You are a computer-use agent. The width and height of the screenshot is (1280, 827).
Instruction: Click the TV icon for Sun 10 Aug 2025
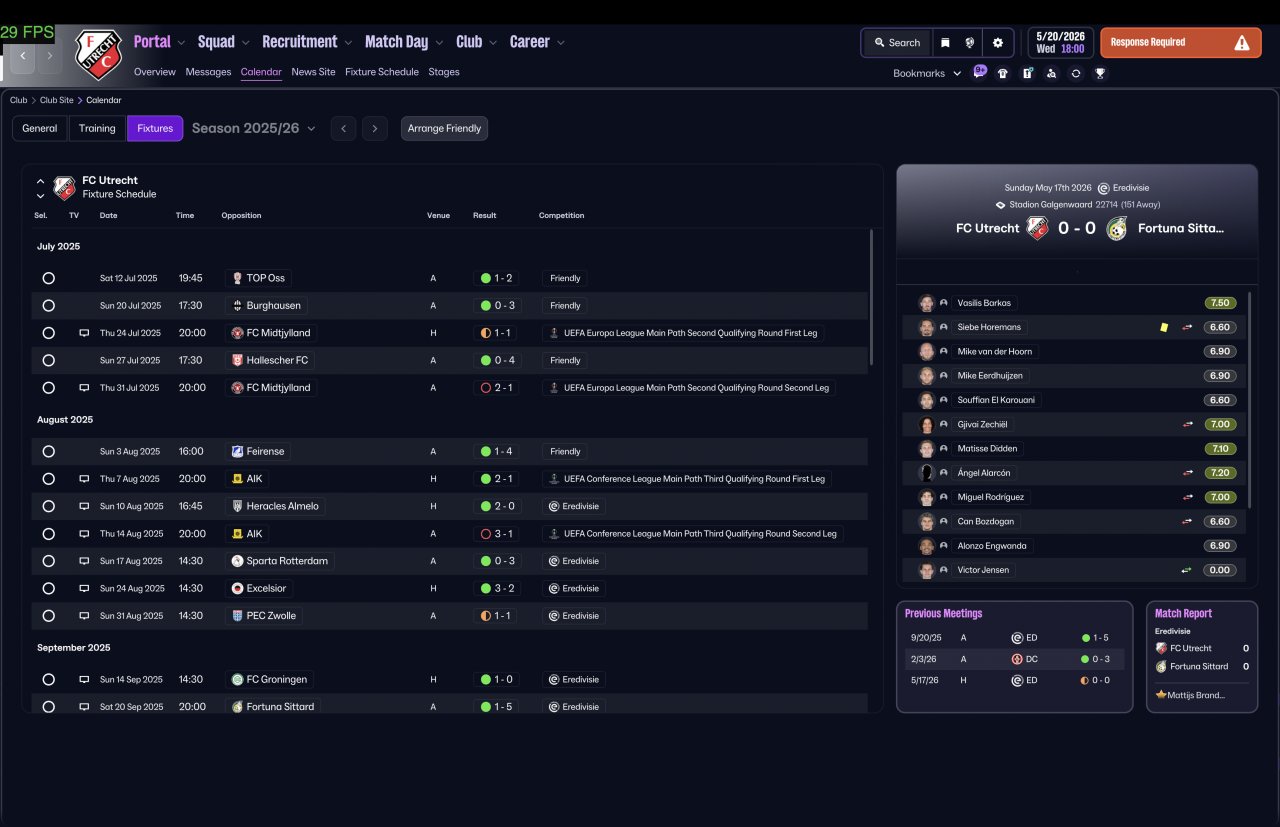[x=84, y=506]
